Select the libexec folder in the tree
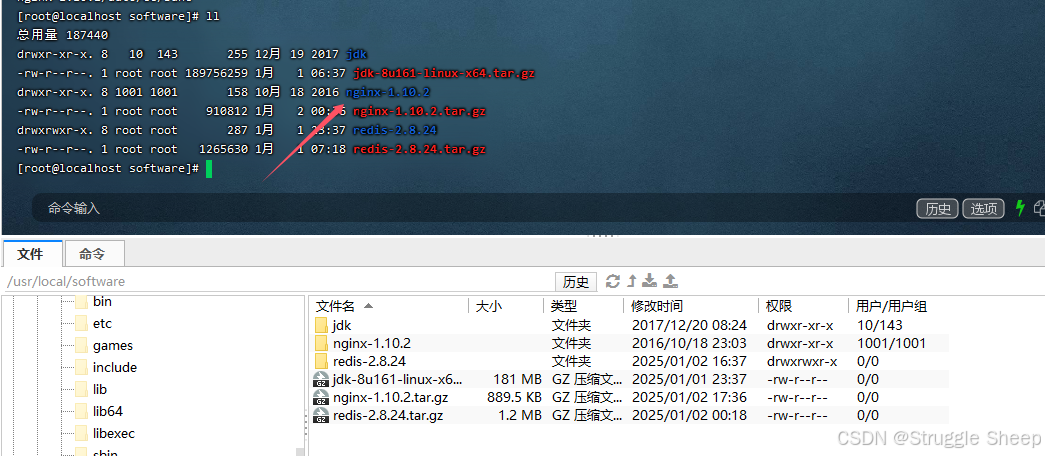Image resolution: width=1045 pixels, height=456 pixels. [114, 433]
